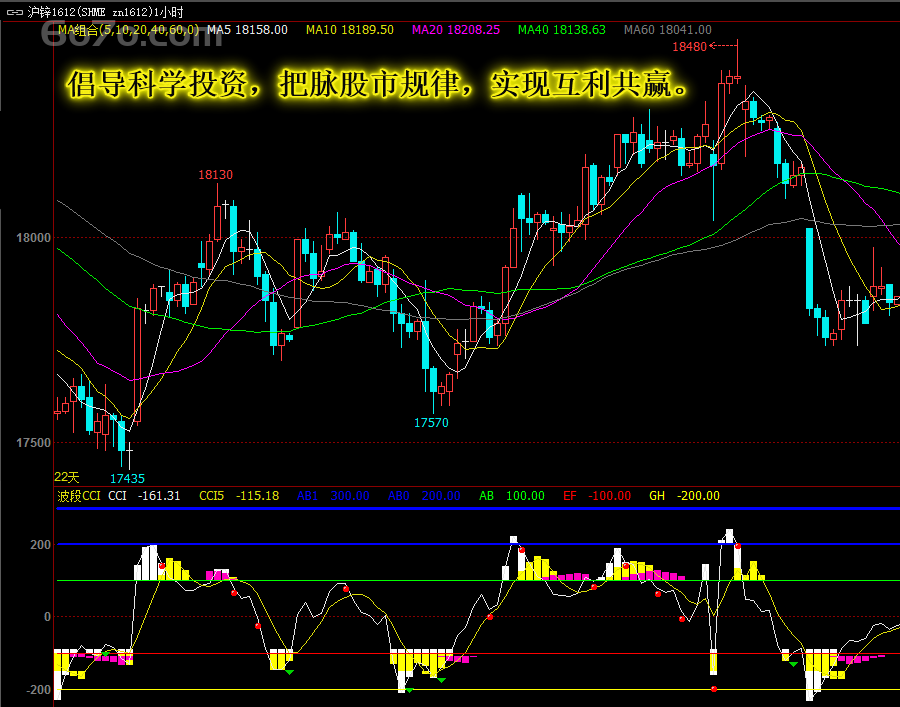
Task: Click the 18000 price axis label
Action: tap(33, 238)
